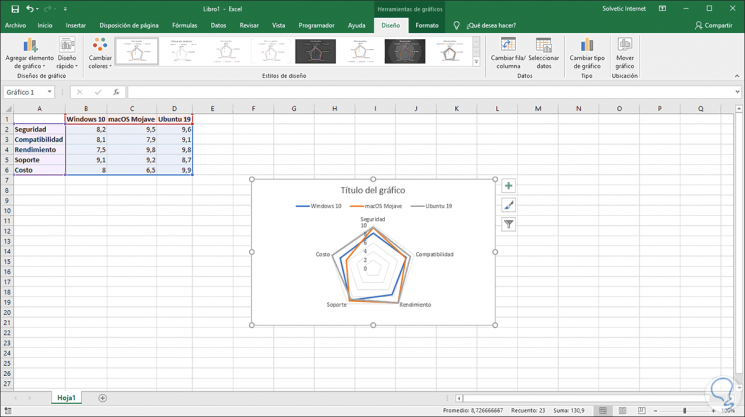Click the insert function fx icon
The image size is (745, 417).
pyautogui.click(x=116, y=92)
